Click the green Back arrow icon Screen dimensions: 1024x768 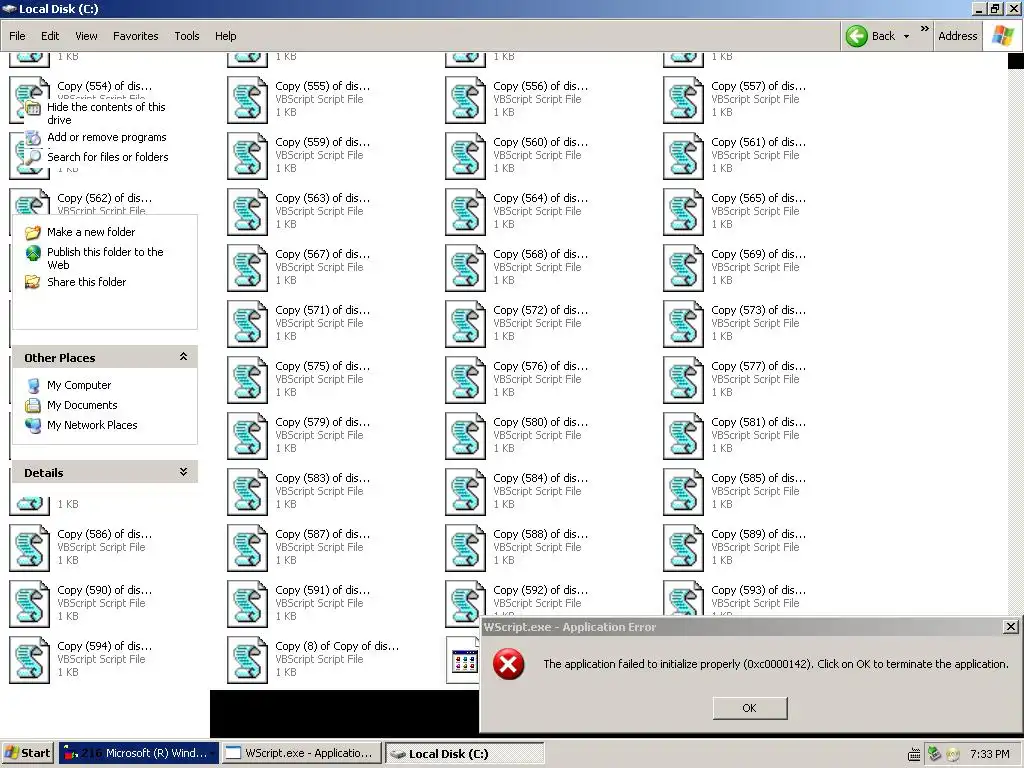856,36
